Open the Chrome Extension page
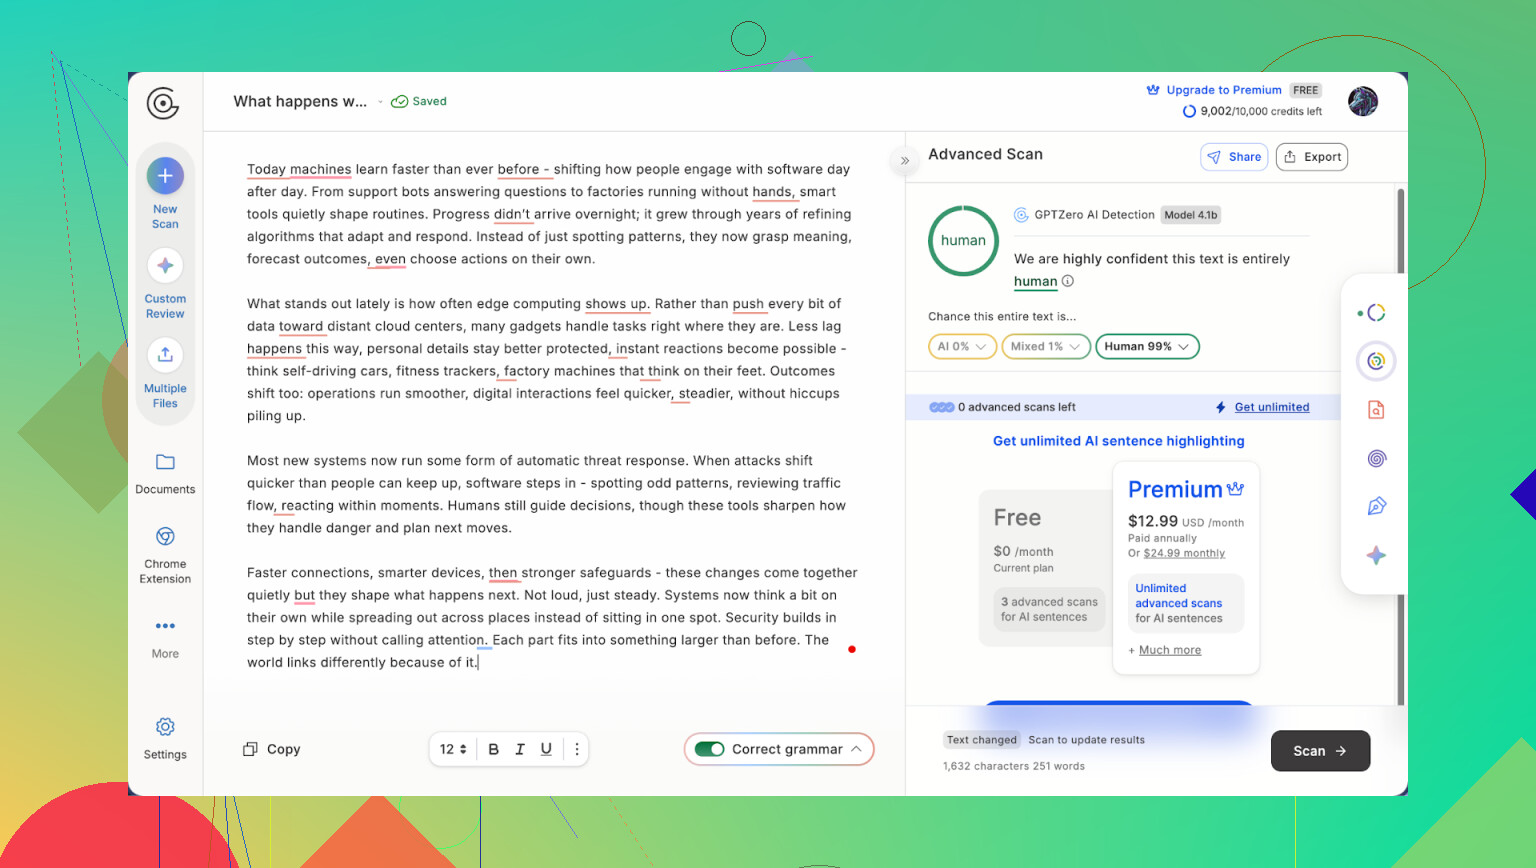 [165, 537]
